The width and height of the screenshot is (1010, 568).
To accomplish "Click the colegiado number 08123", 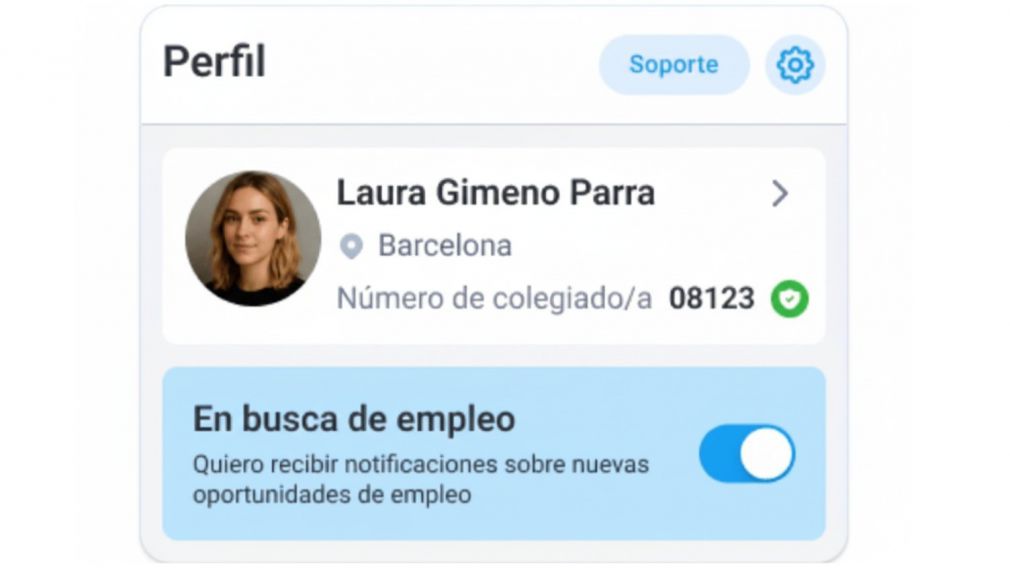I will (x=712, y=298).
